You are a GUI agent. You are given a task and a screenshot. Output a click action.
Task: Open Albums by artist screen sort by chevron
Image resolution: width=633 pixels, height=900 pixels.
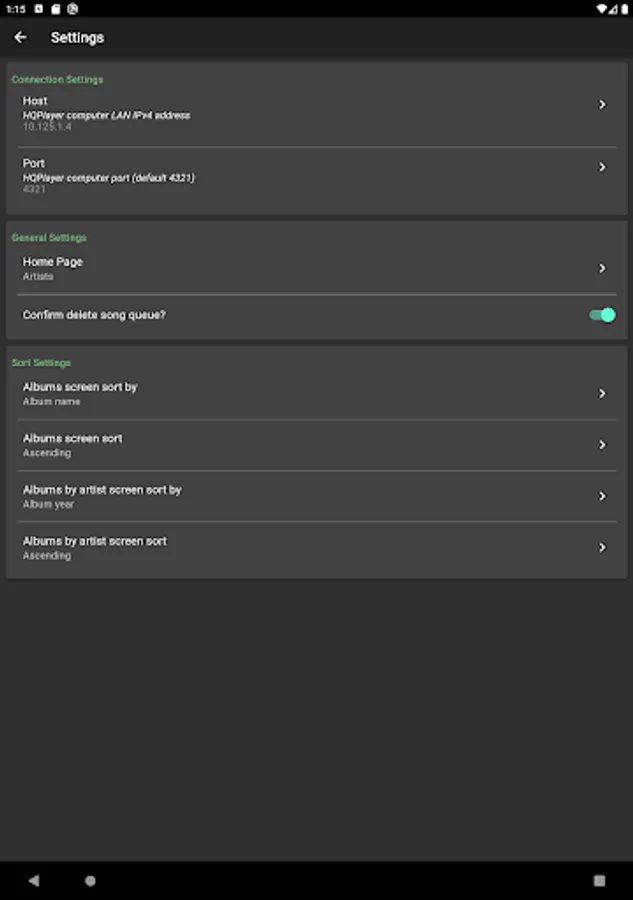coord(602,496)
